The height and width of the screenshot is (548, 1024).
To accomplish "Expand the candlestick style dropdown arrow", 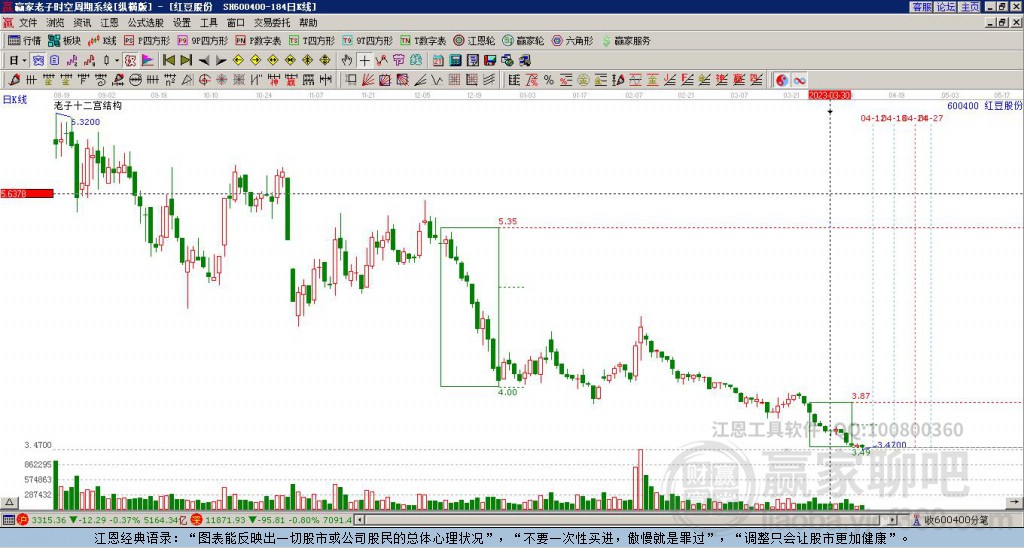I will (117, 61).
